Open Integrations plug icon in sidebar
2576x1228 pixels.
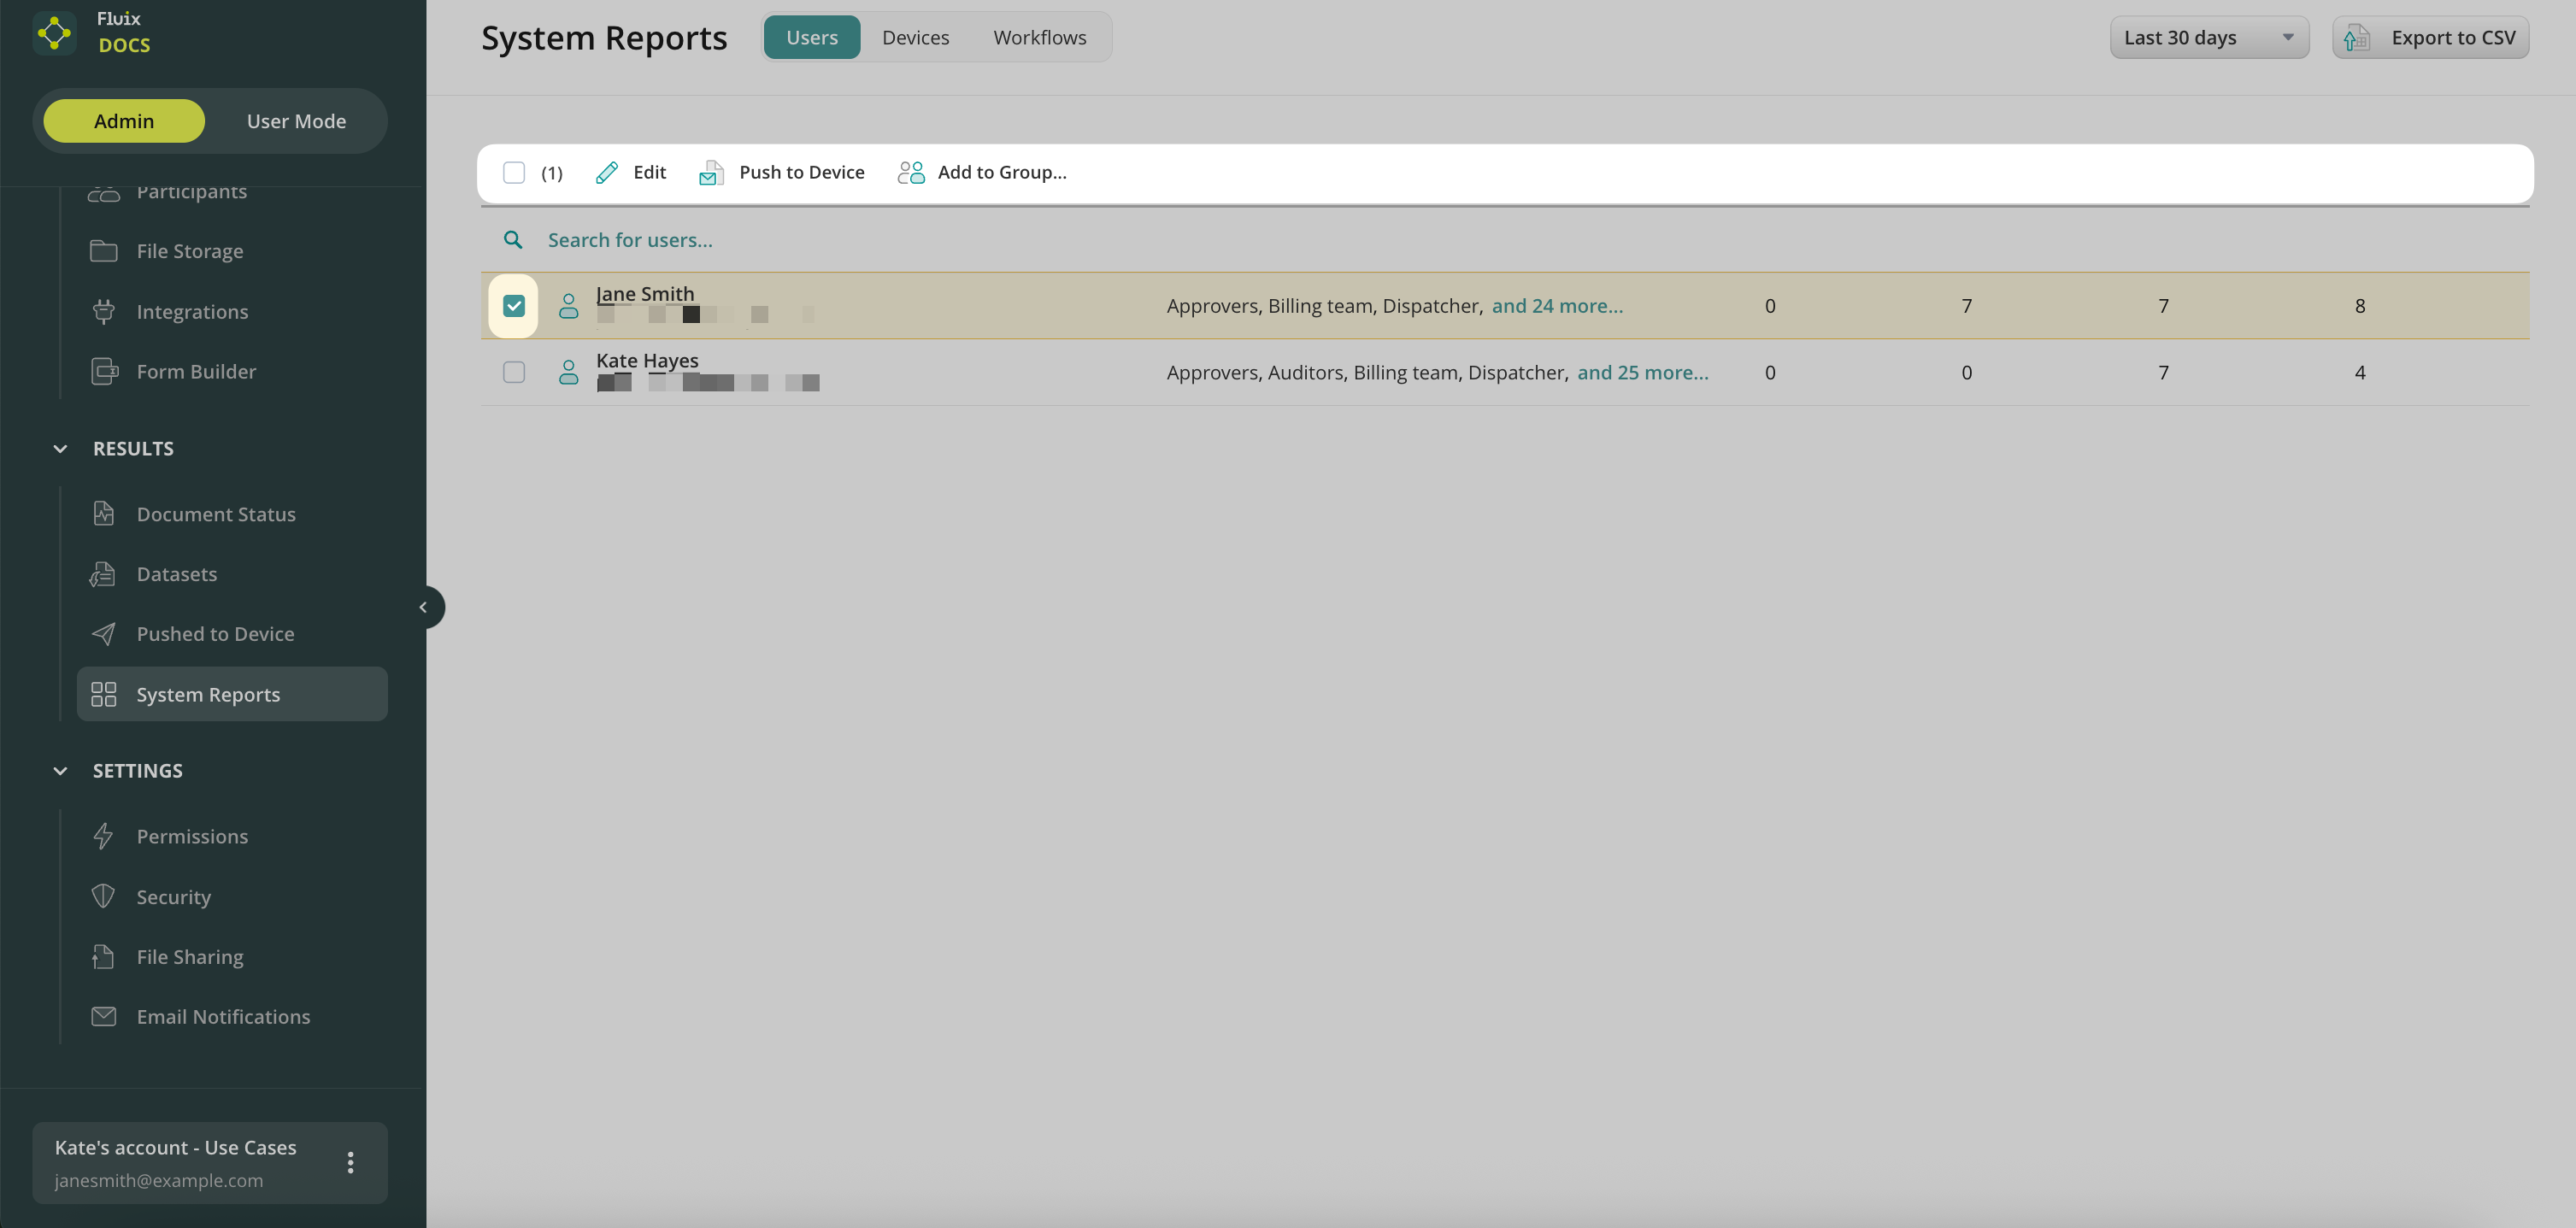[x=104, y=311]
